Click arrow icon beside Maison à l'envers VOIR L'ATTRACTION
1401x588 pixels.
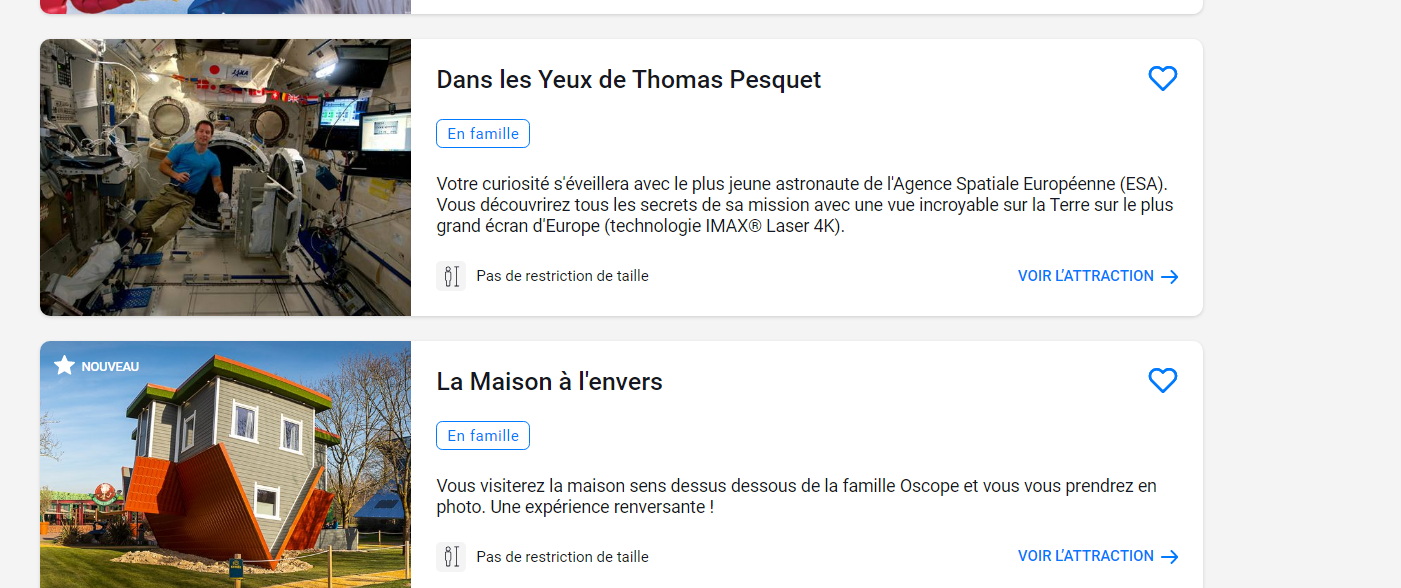[1169, 557]
